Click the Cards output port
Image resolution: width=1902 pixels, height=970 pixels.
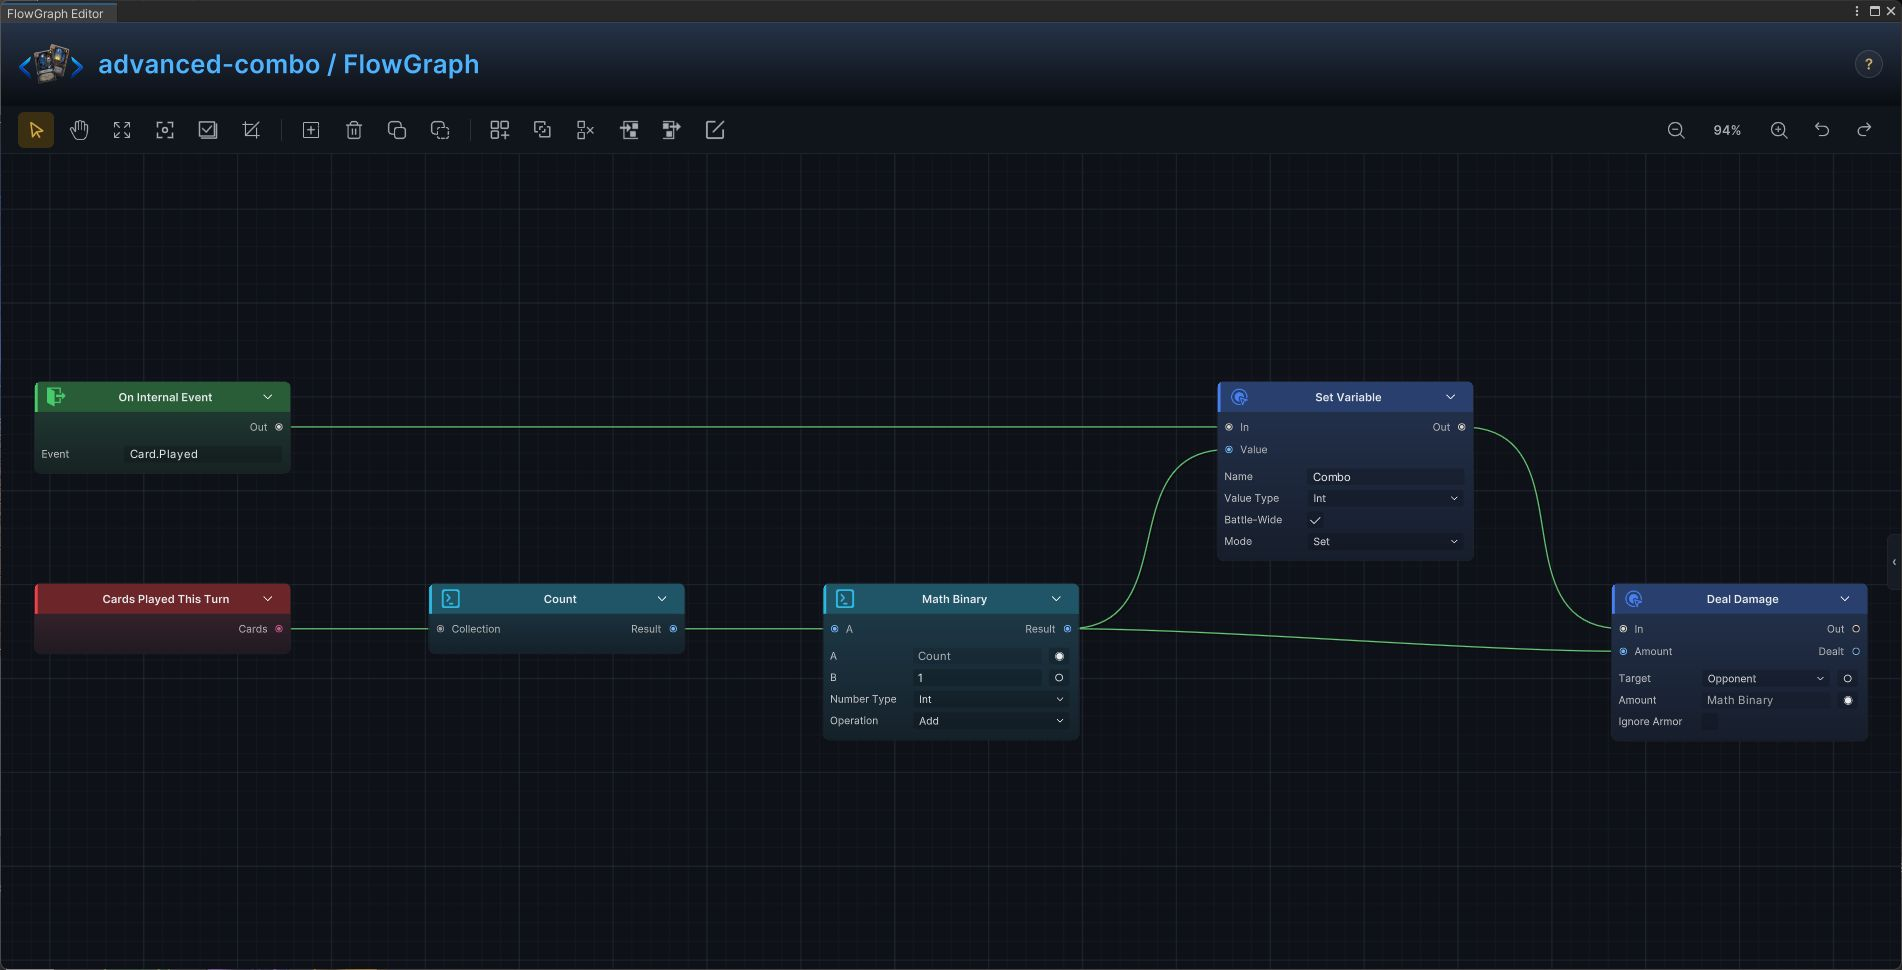[x=279, y=629]
